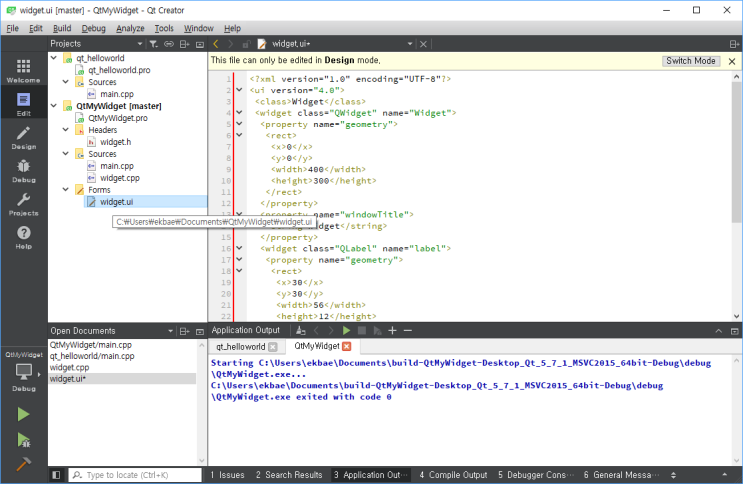Select QtMyWidget.pro file
The height and width of the screenshot is (484, 743).
point(118,118)
